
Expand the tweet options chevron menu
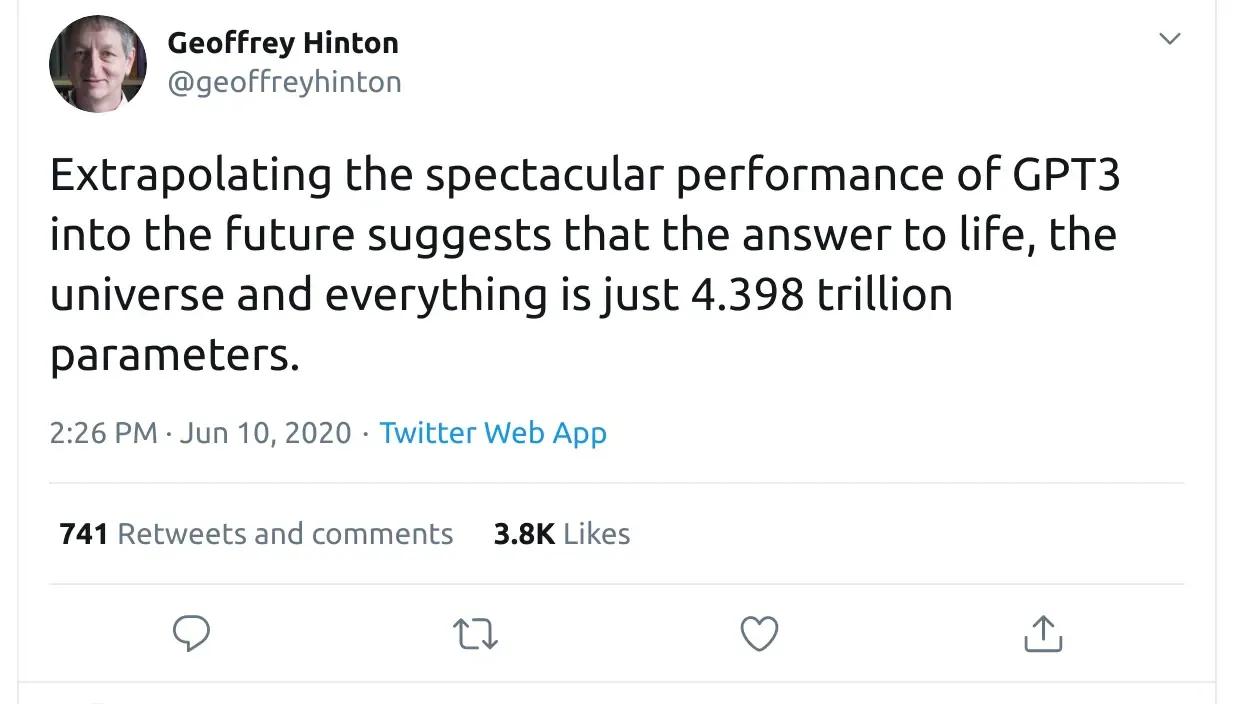coord(1169,39)
